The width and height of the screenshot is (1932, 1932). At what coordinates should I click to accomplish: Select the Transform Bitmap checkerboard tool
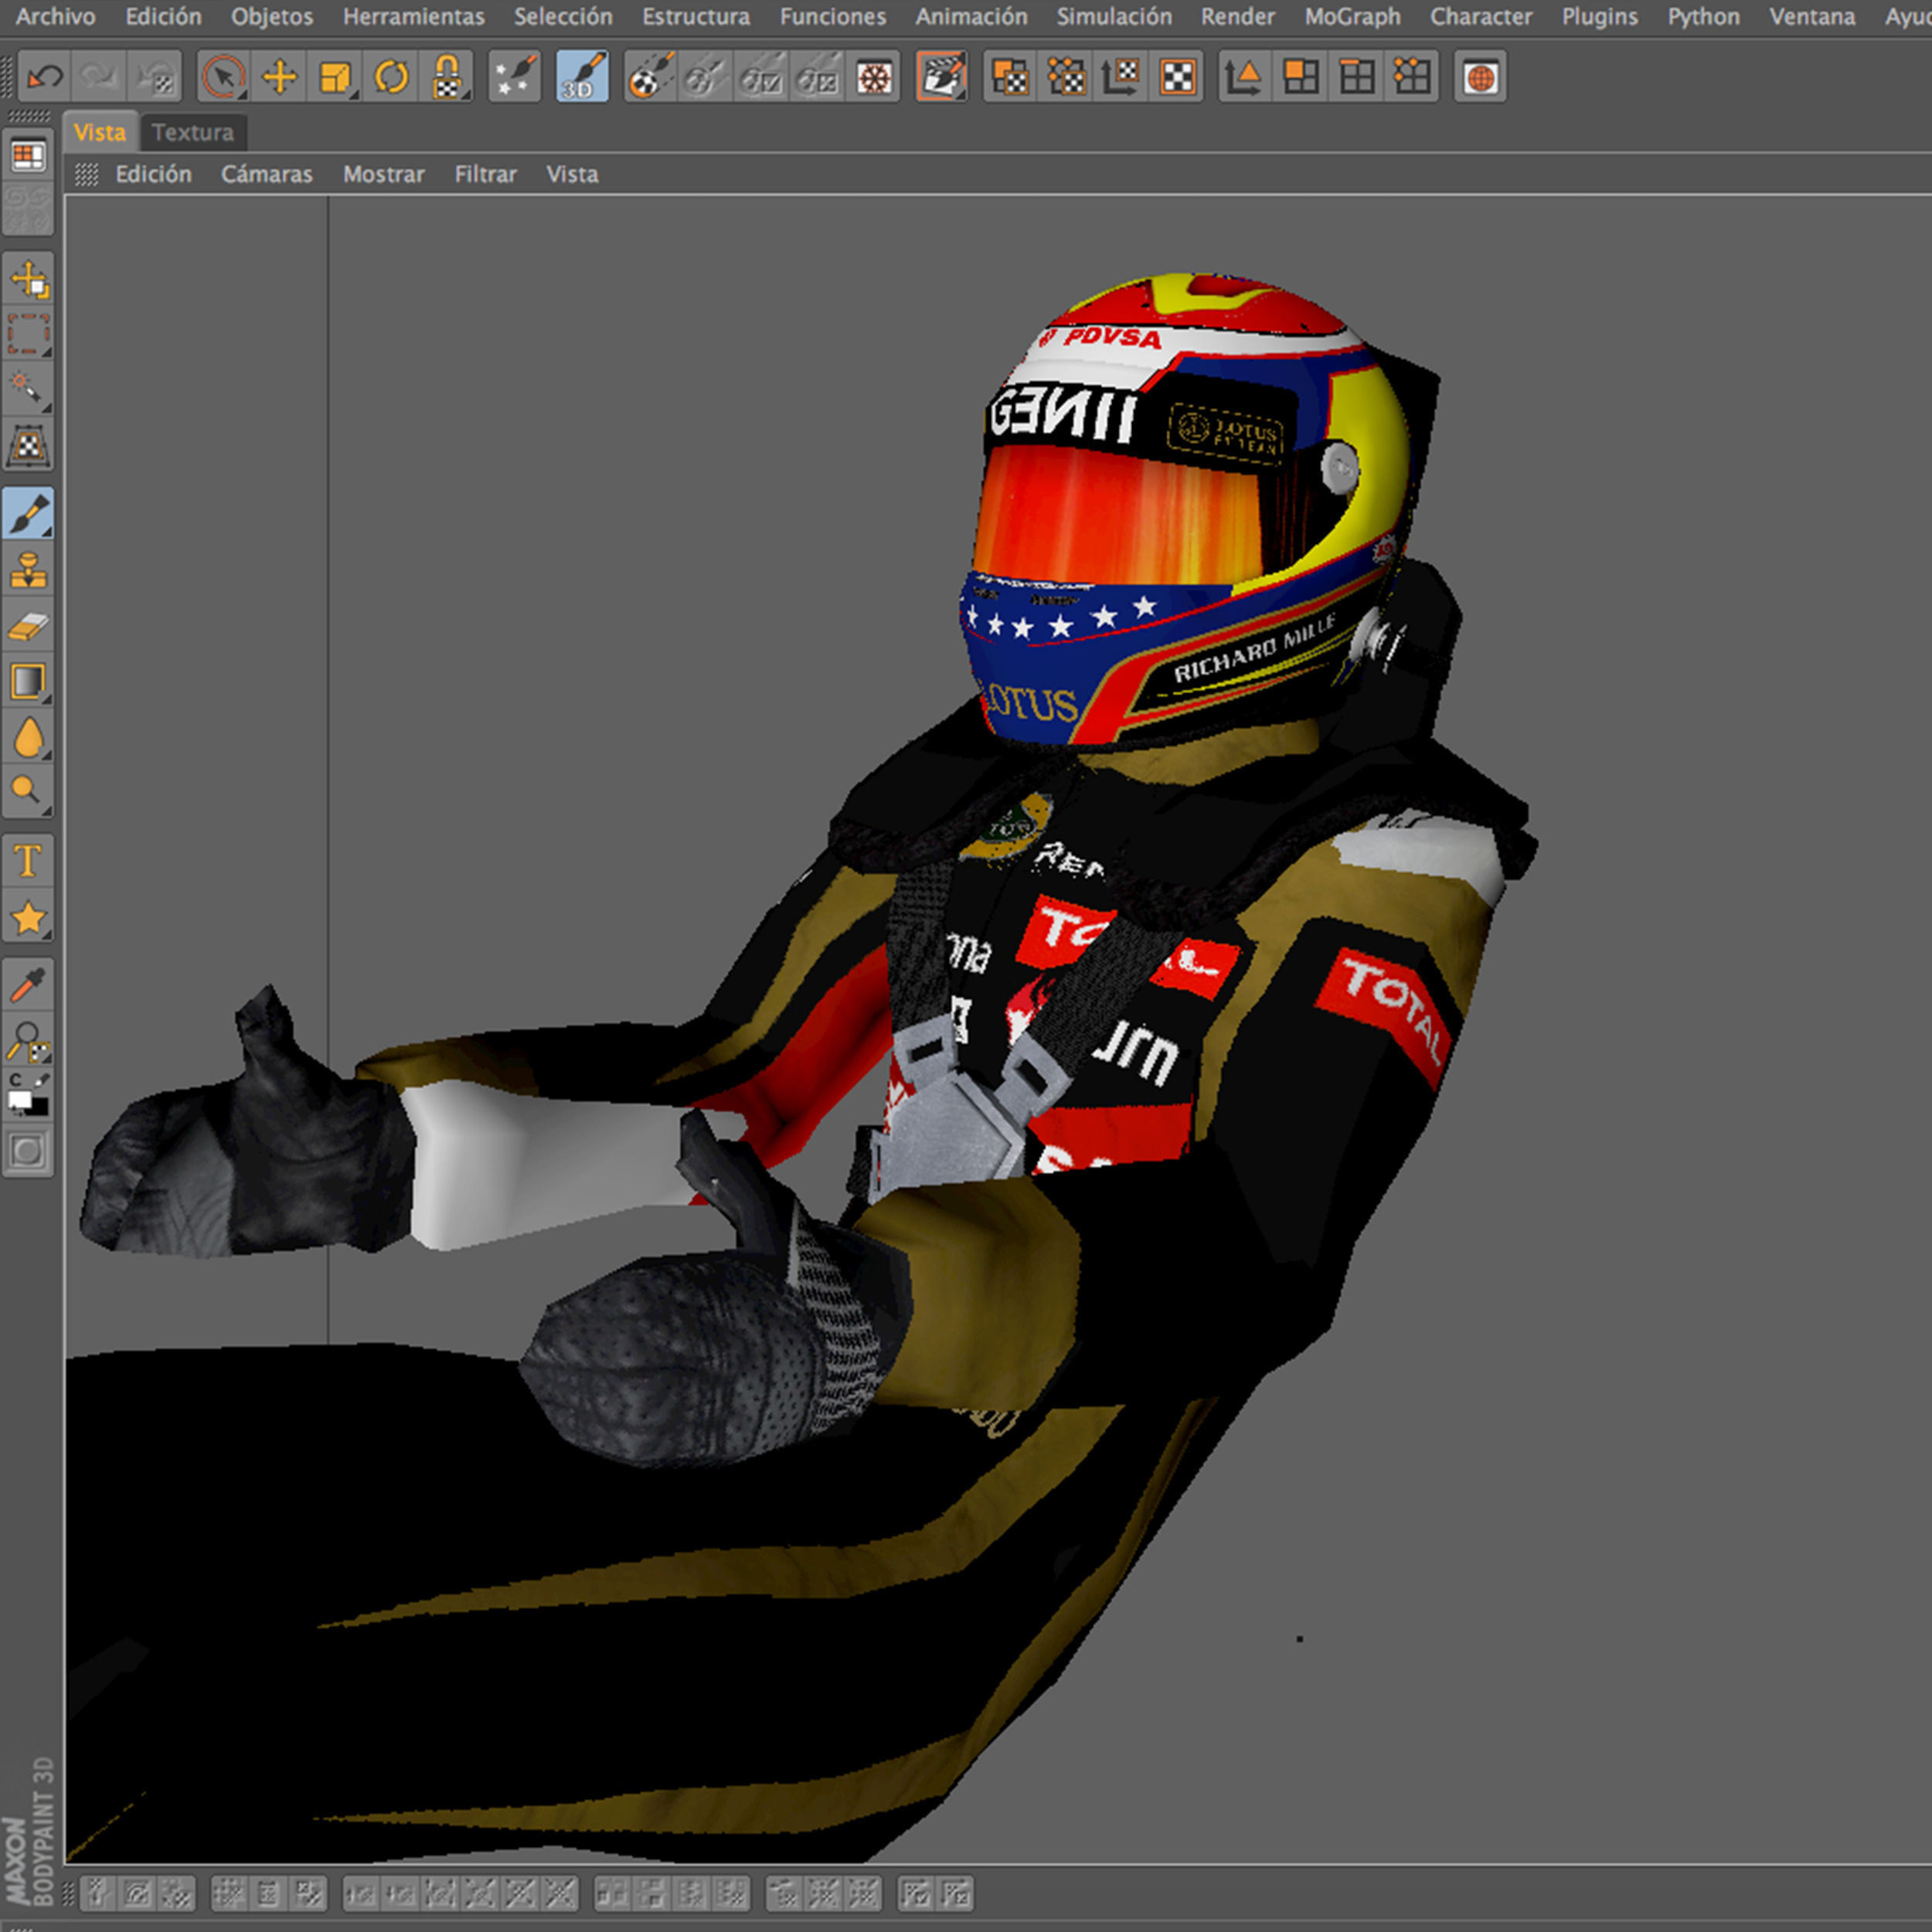tap(28, 445)
